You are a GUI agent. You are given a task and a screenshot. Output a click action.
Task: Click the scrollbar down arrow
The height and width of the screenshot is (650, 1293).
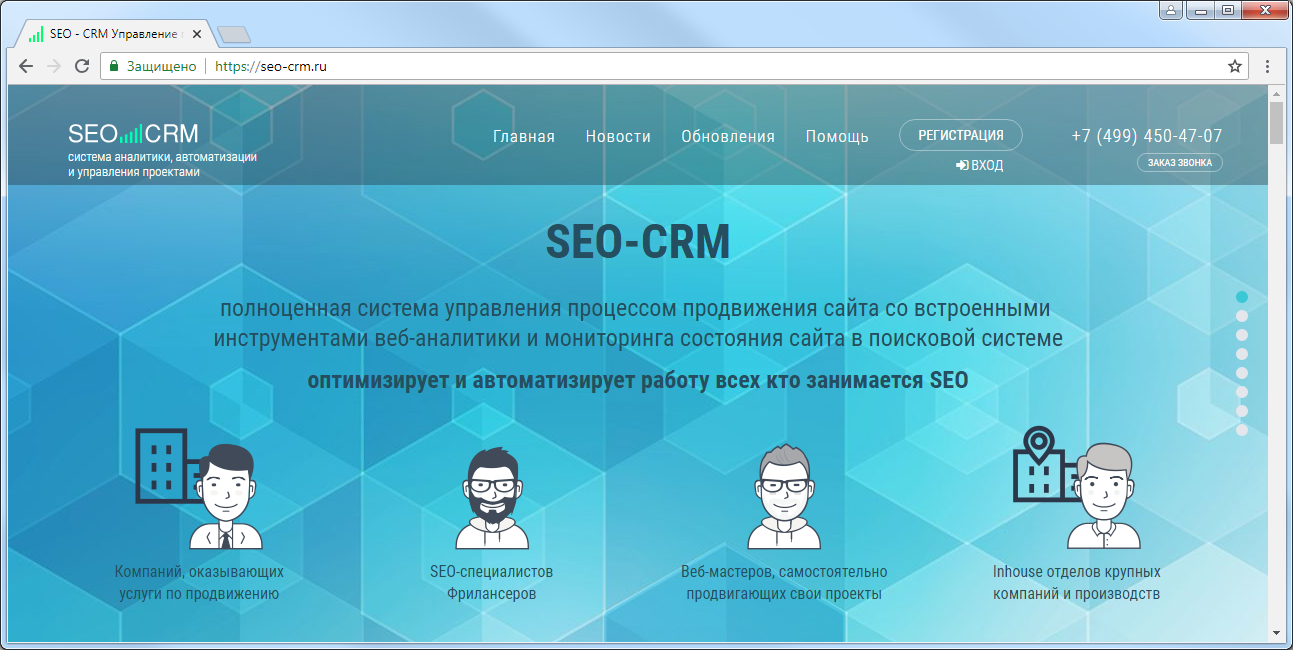point(1276,633)
